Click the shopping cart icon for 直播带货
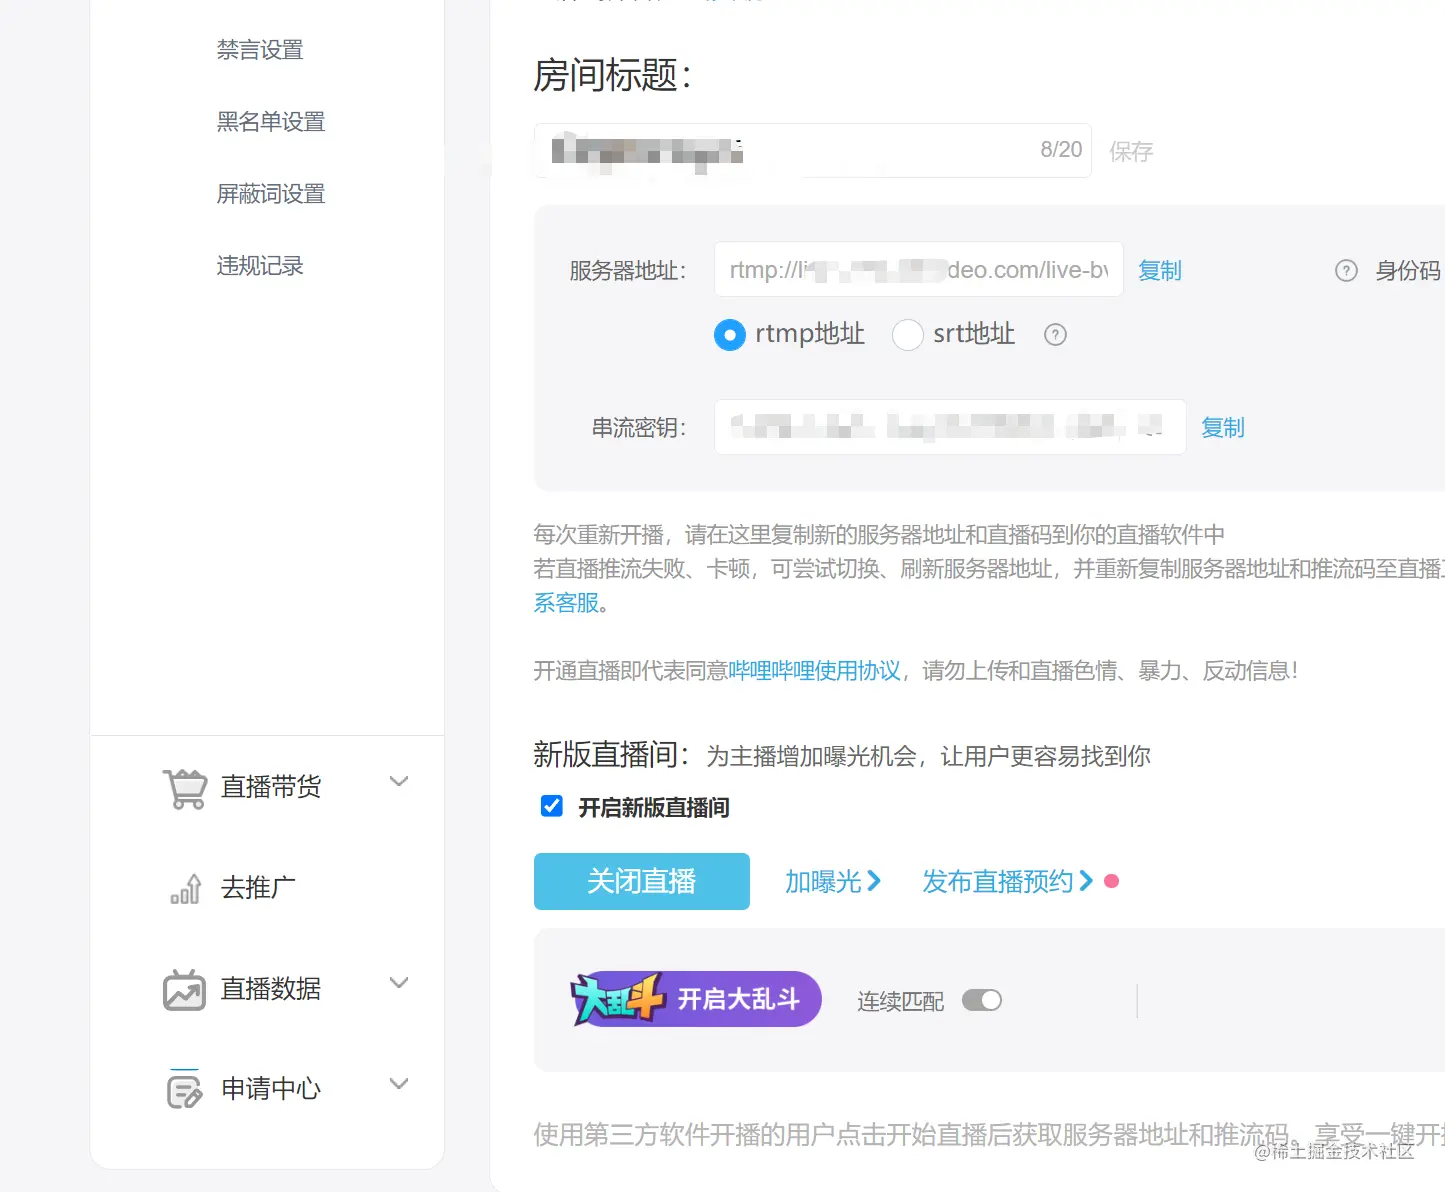Viewport: 1445px width, 1192px height. pyautogui.click(x=185, y=788)
